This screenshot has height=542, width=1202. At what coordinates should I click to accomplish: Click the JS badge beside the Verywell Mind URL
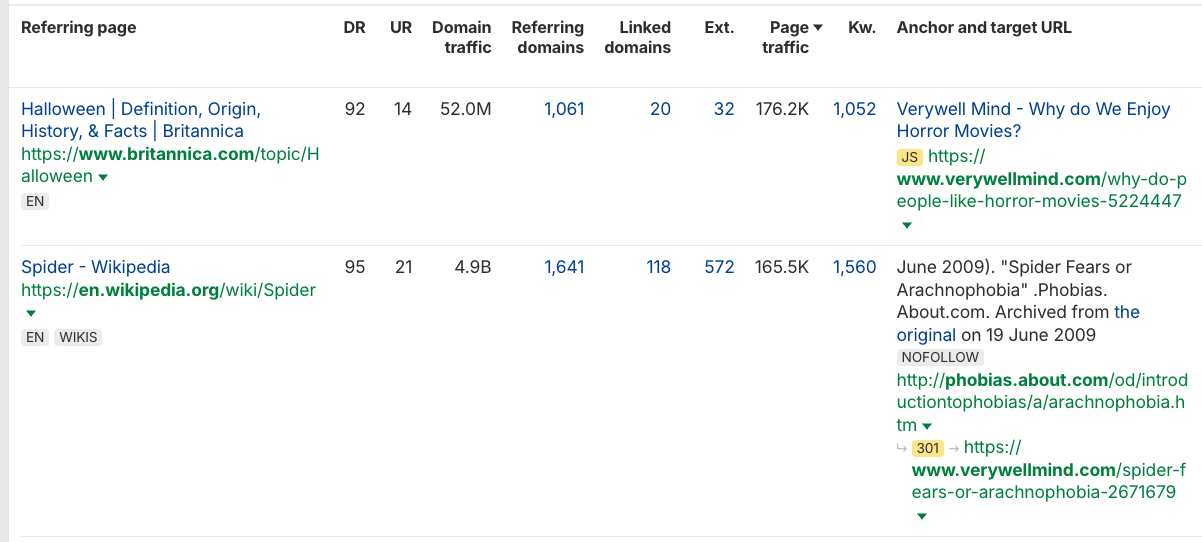coord(909,157)
